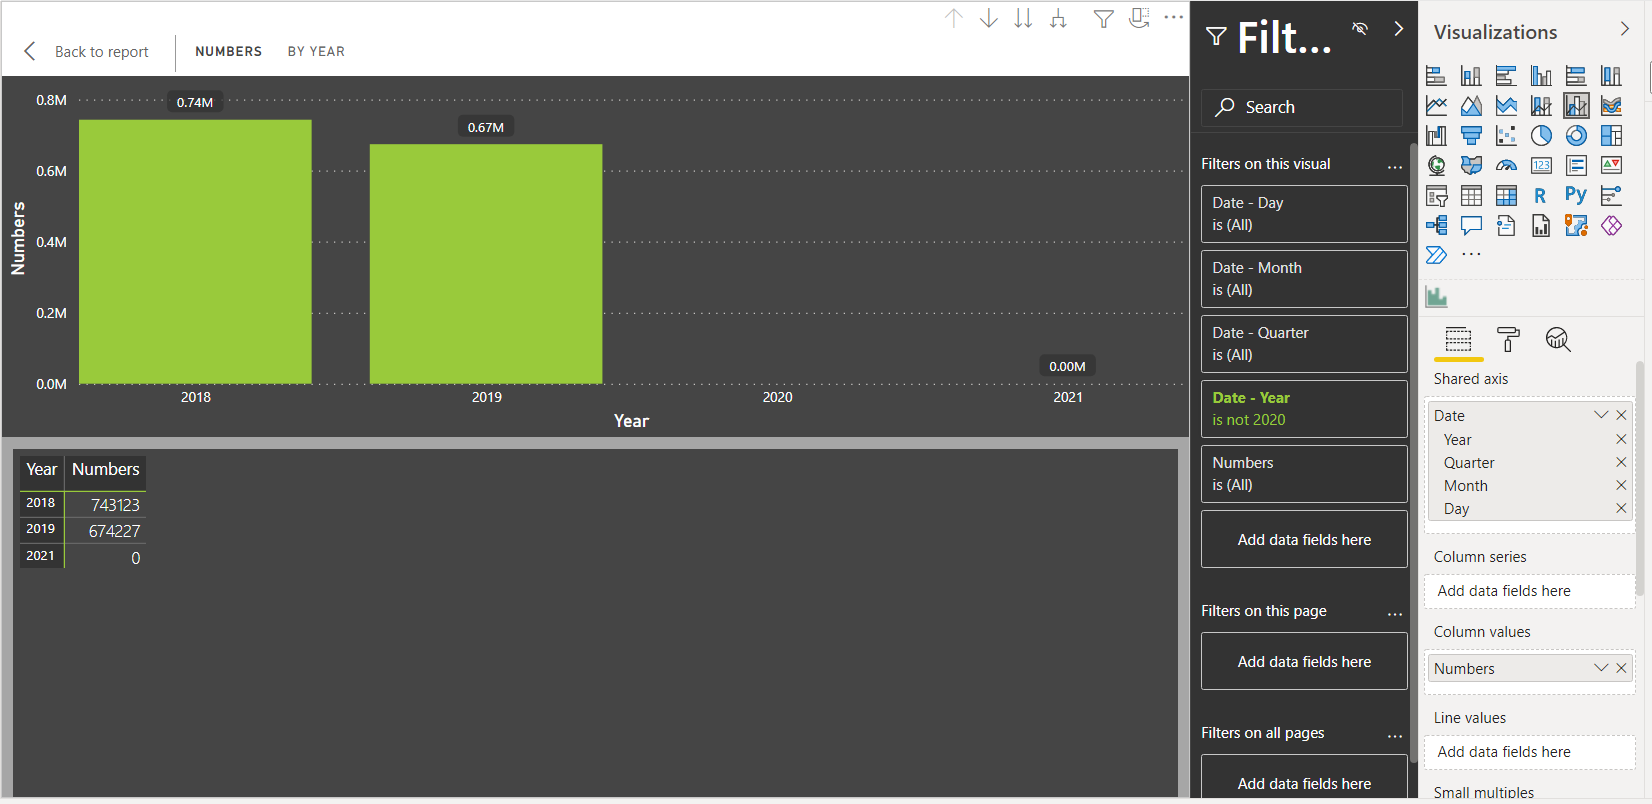Select the scatter chart visualization
The image size is (1652, 804).
click(1506, 136)
